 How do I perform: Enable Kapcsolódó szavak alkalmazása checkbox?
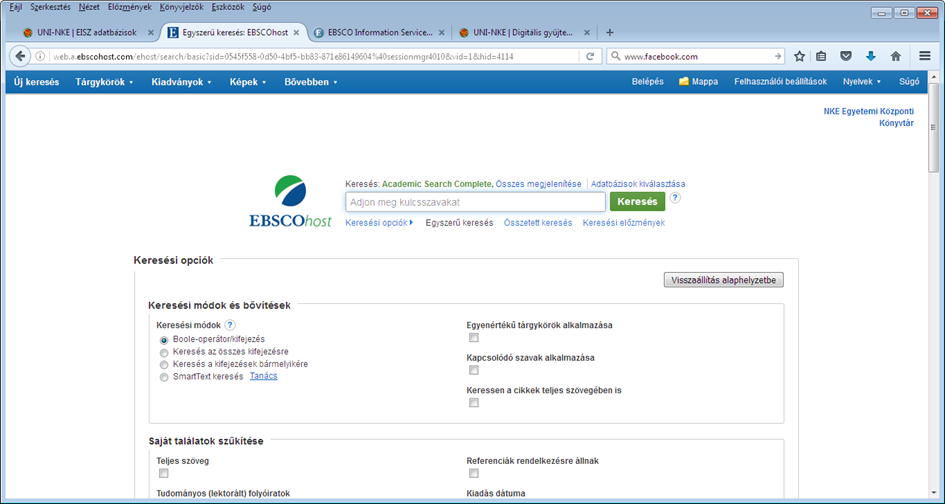click(x=474, y=370)
